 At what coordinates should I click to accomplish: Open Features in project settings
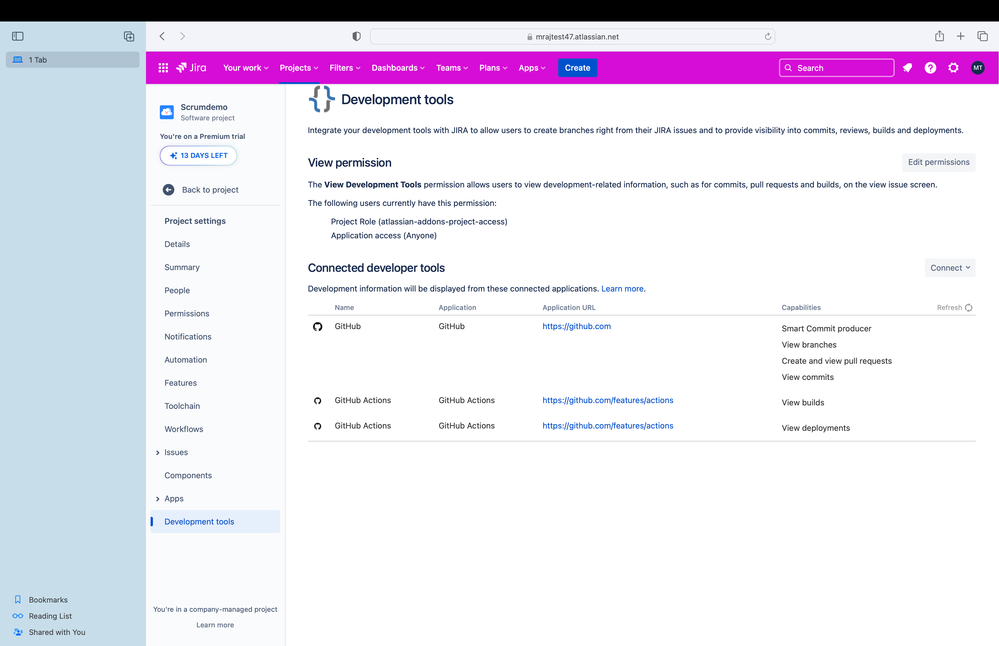click(x=181, y=383)
